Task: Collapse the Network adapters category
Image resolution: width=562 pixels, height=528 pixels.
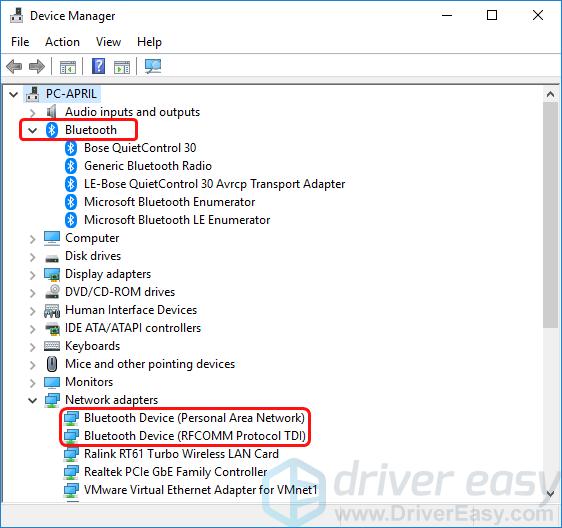Action: click(x=33, y=400)
